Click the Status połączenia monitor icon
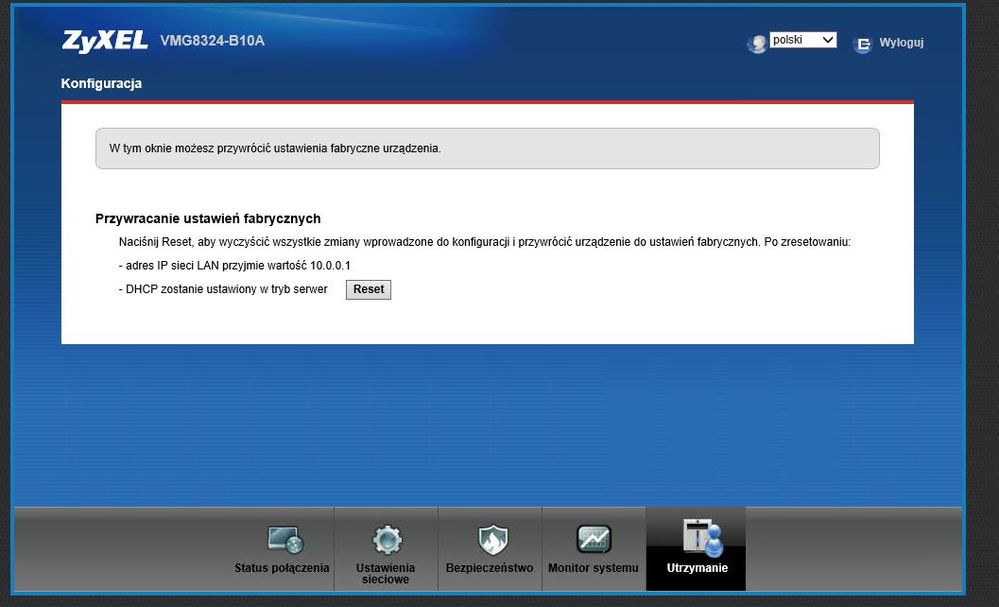 click(284, 540)
